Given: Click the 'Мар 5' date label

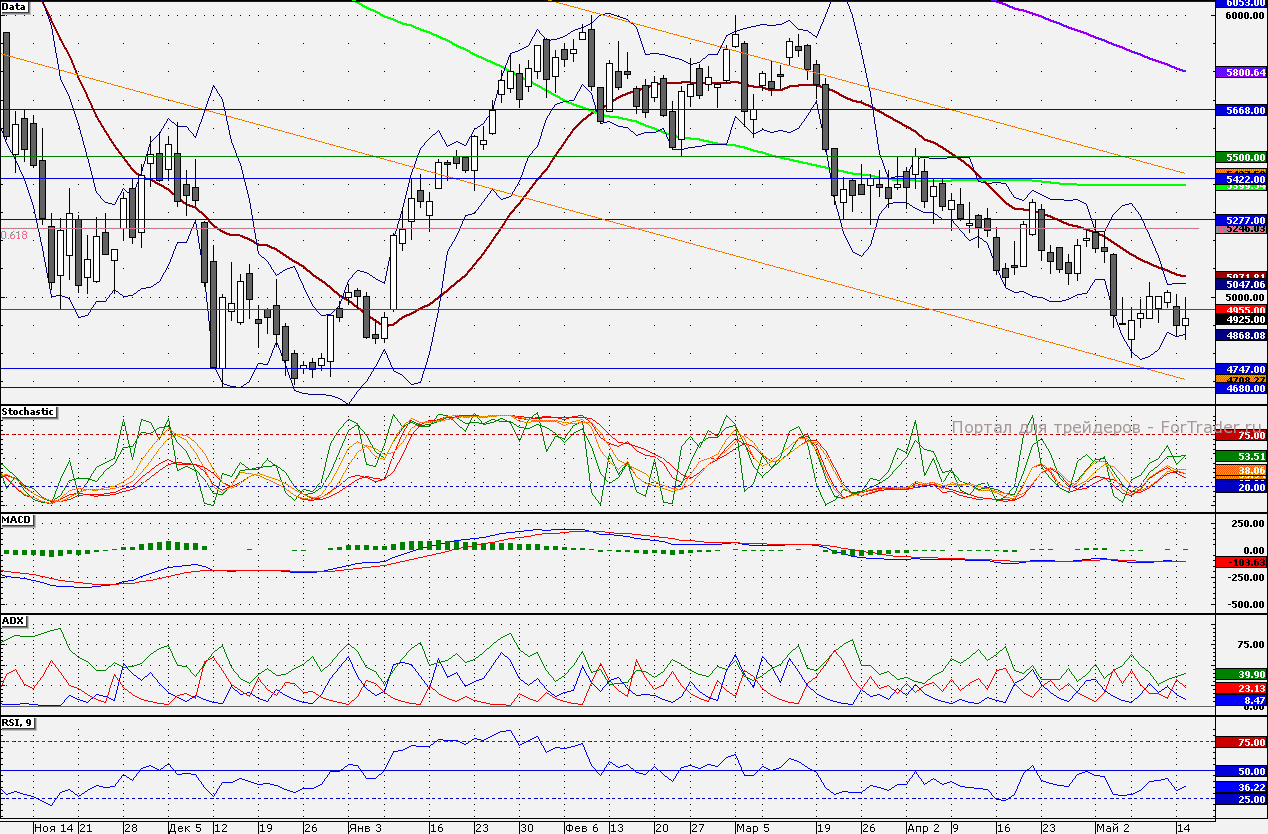Looking at the screenshot, I should point(752,828).
